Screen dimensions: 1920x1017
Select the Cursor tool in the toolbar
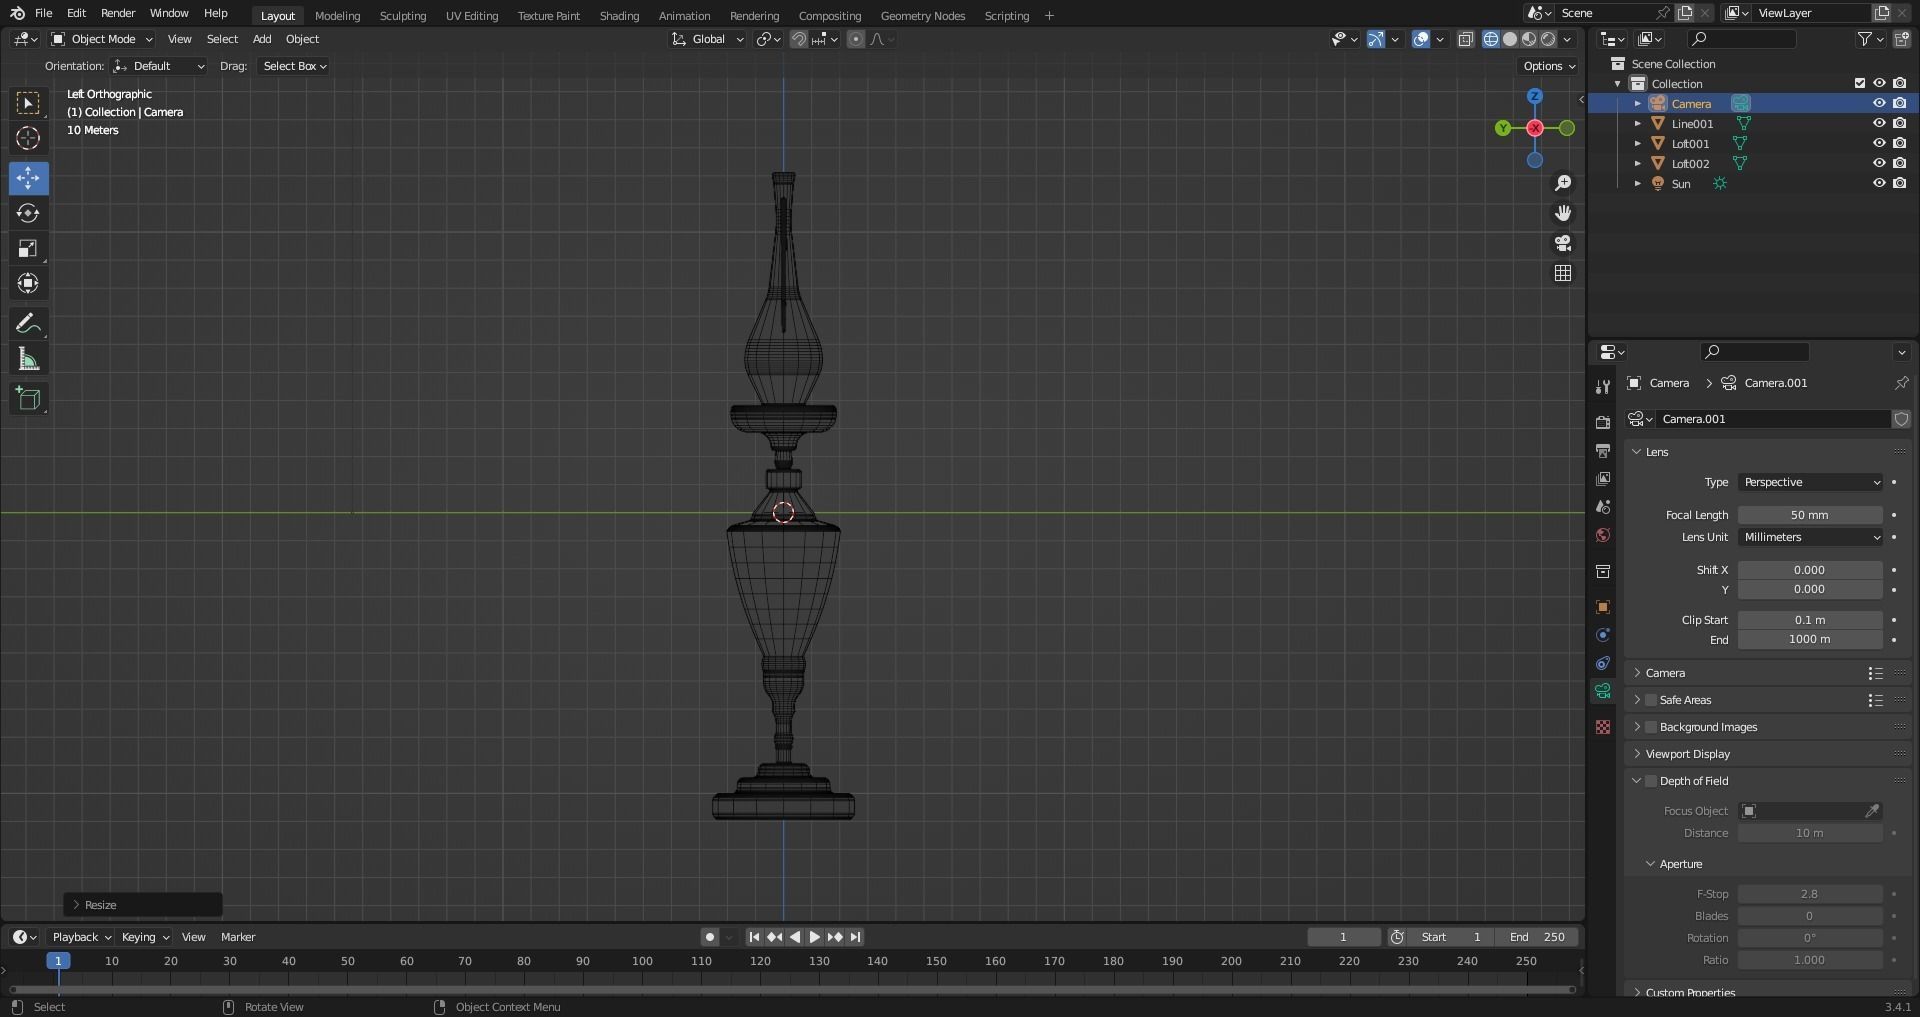point(28,138)
